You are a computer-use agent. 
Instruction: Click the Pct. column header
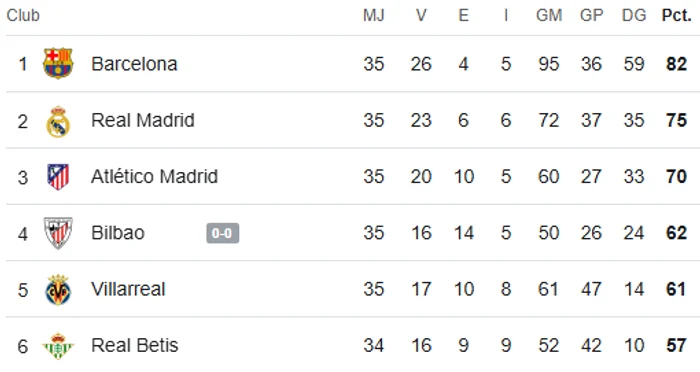676,16
